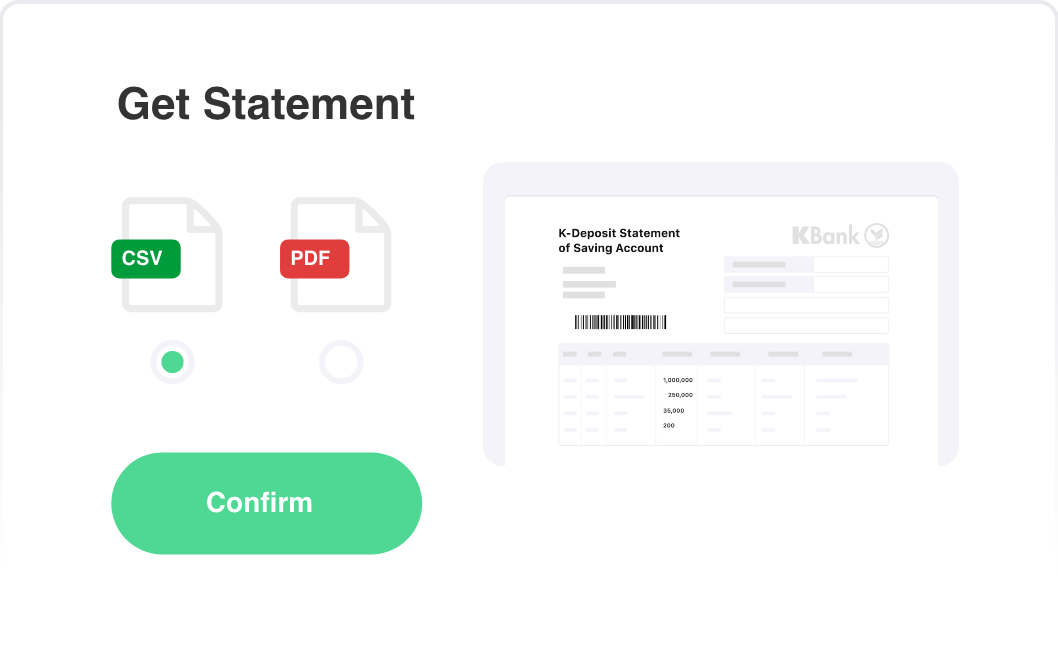Select the 200 amount row
The image size is (1058, 660).
click(x=723, y=426)
